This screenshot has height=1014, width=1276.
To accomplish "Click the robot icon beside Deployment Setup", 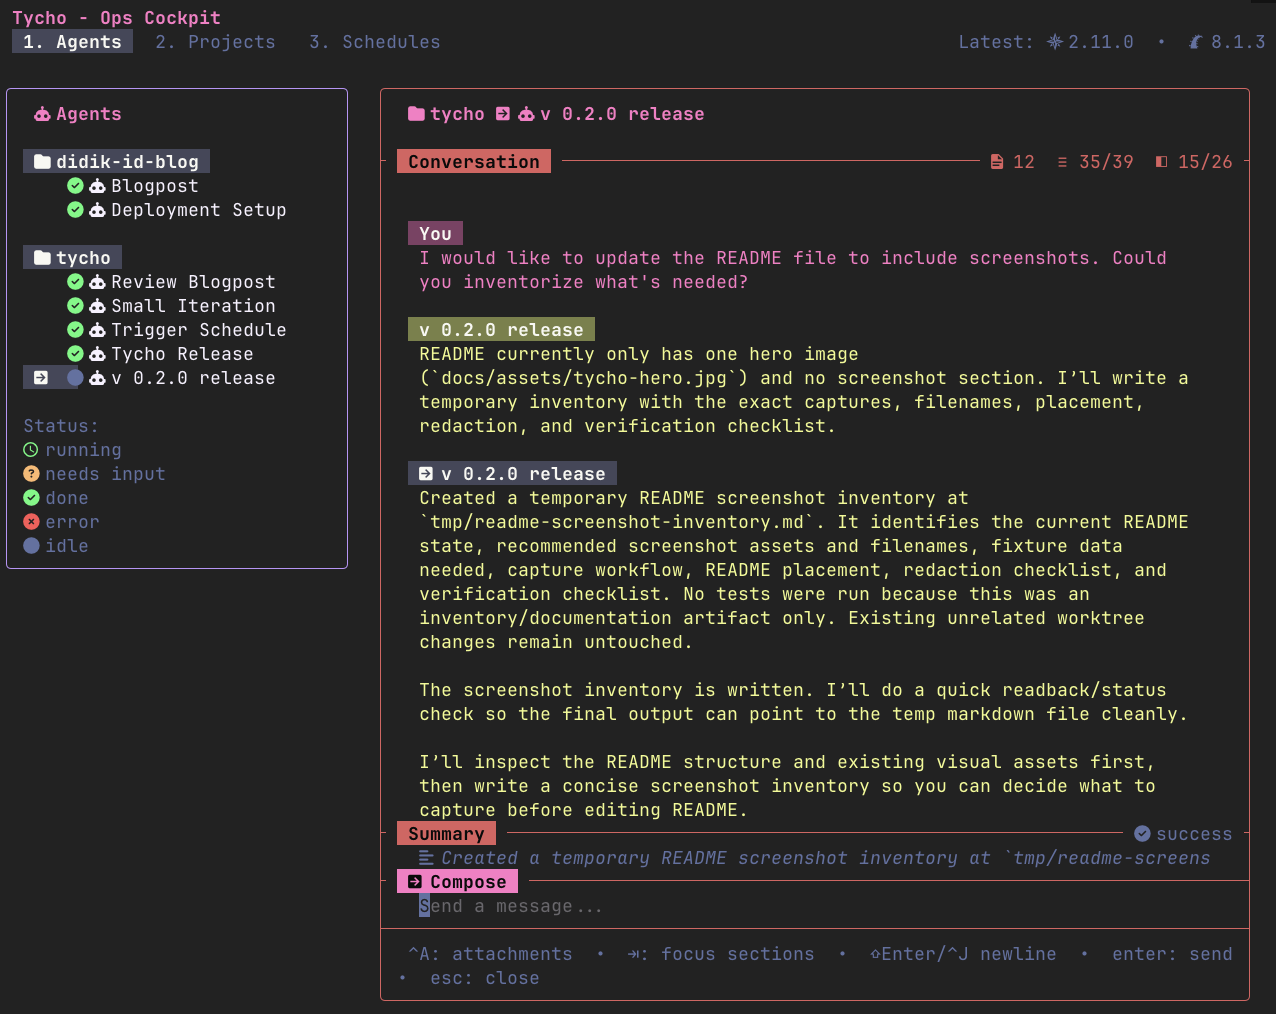I will [97, 210].
